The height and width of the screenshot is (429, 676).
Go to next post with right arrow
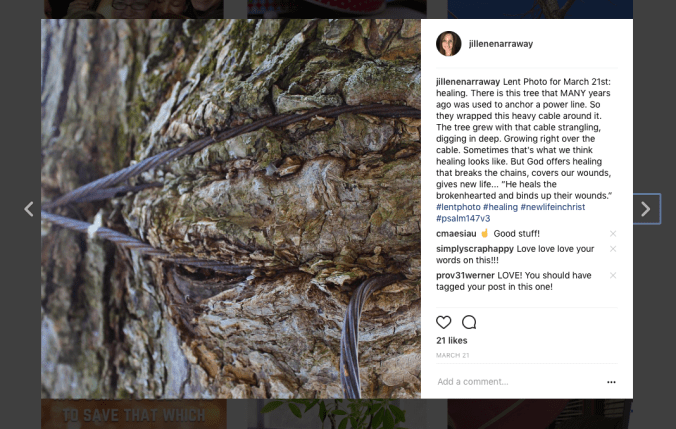point(646,209)
